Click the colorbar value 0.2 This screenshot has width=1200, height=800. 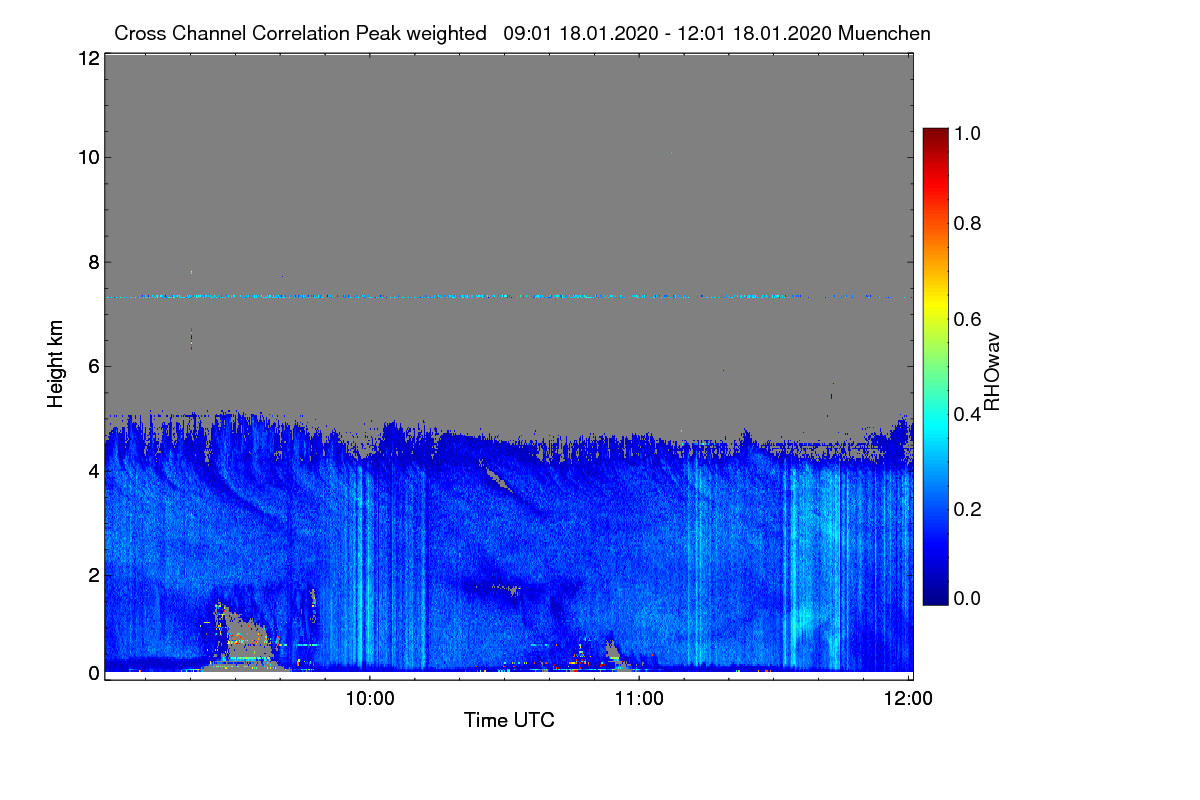(x=968, y=508)
